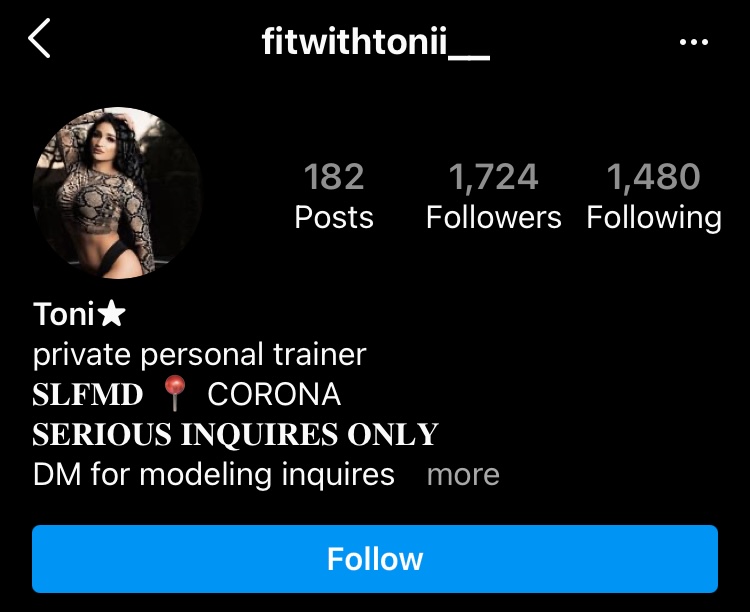This screenshot has height=612, width=750.
Task: Tap the fitwithtonii__ username header
Action: 375,42
